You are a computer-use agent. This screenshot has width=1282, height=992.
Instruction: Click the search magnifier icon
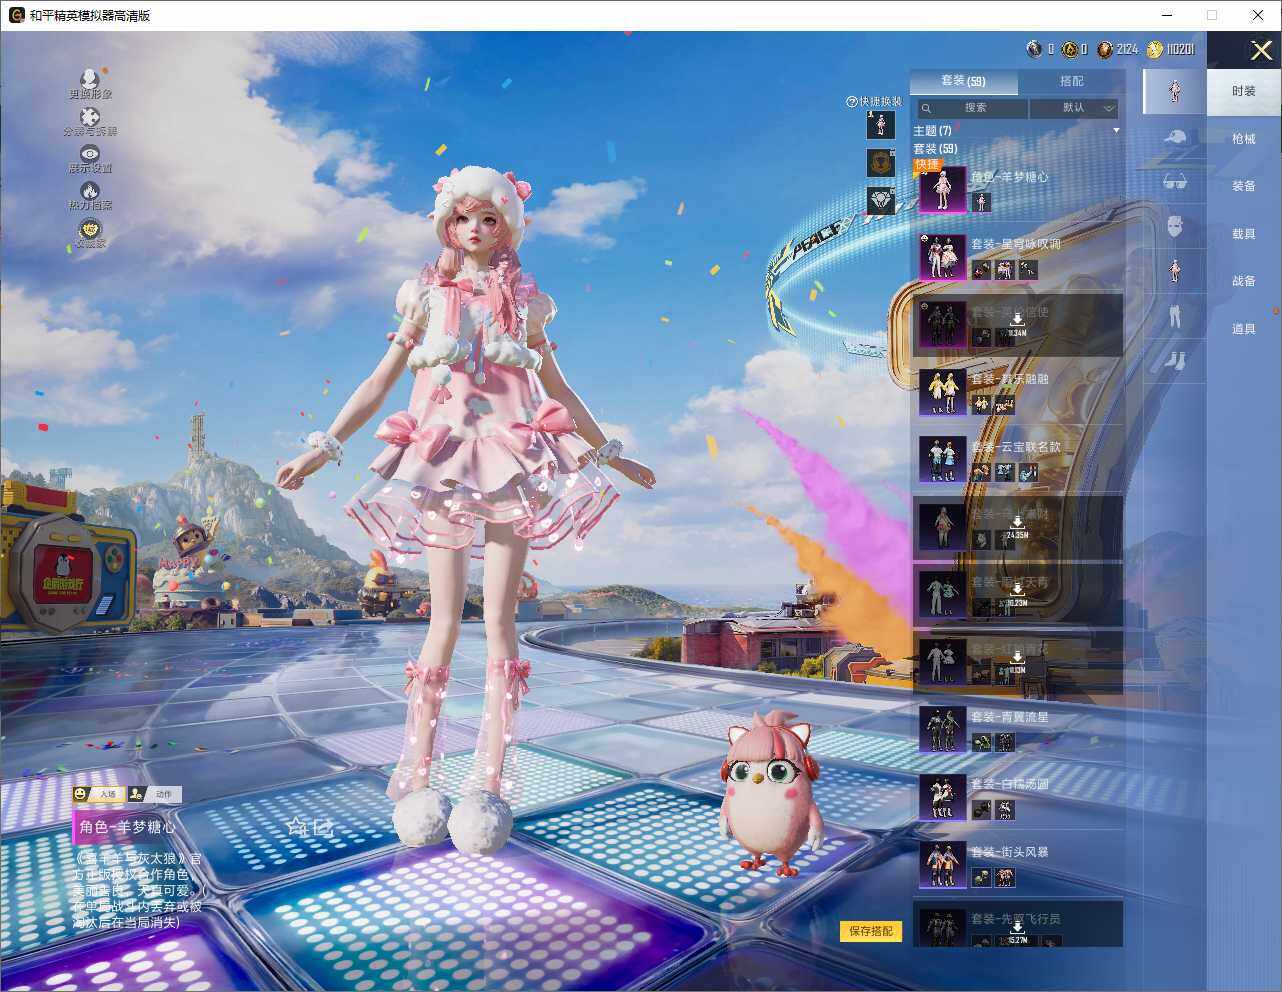927,108
